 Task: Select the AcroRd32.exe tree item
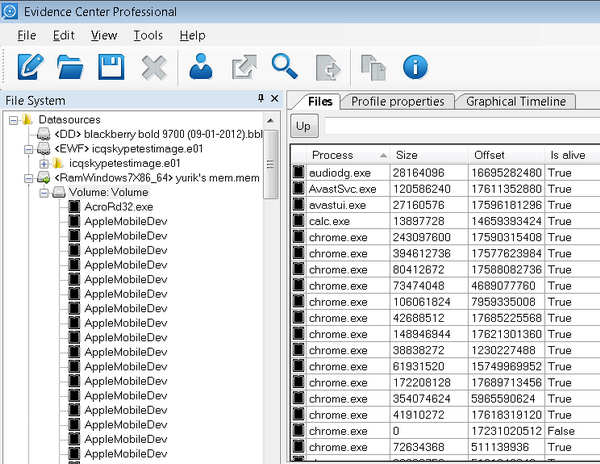pos(118,206)
